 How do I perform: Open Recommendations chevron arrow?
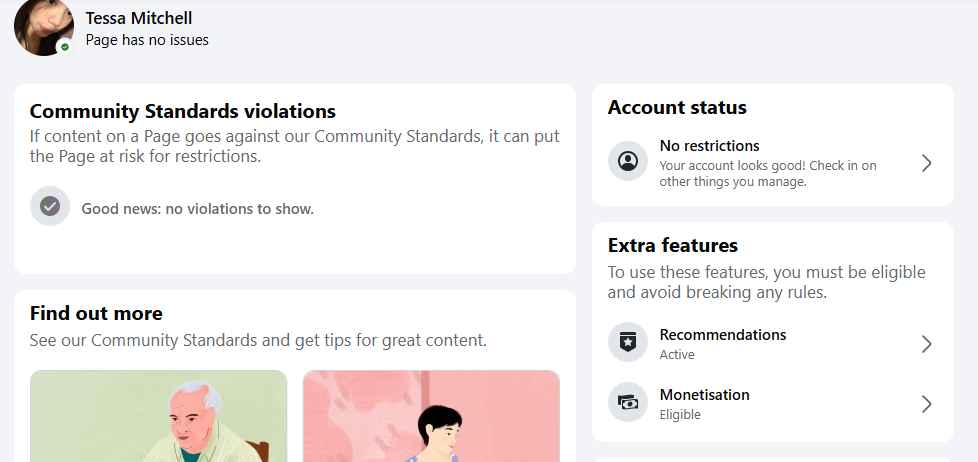(927, 344)
